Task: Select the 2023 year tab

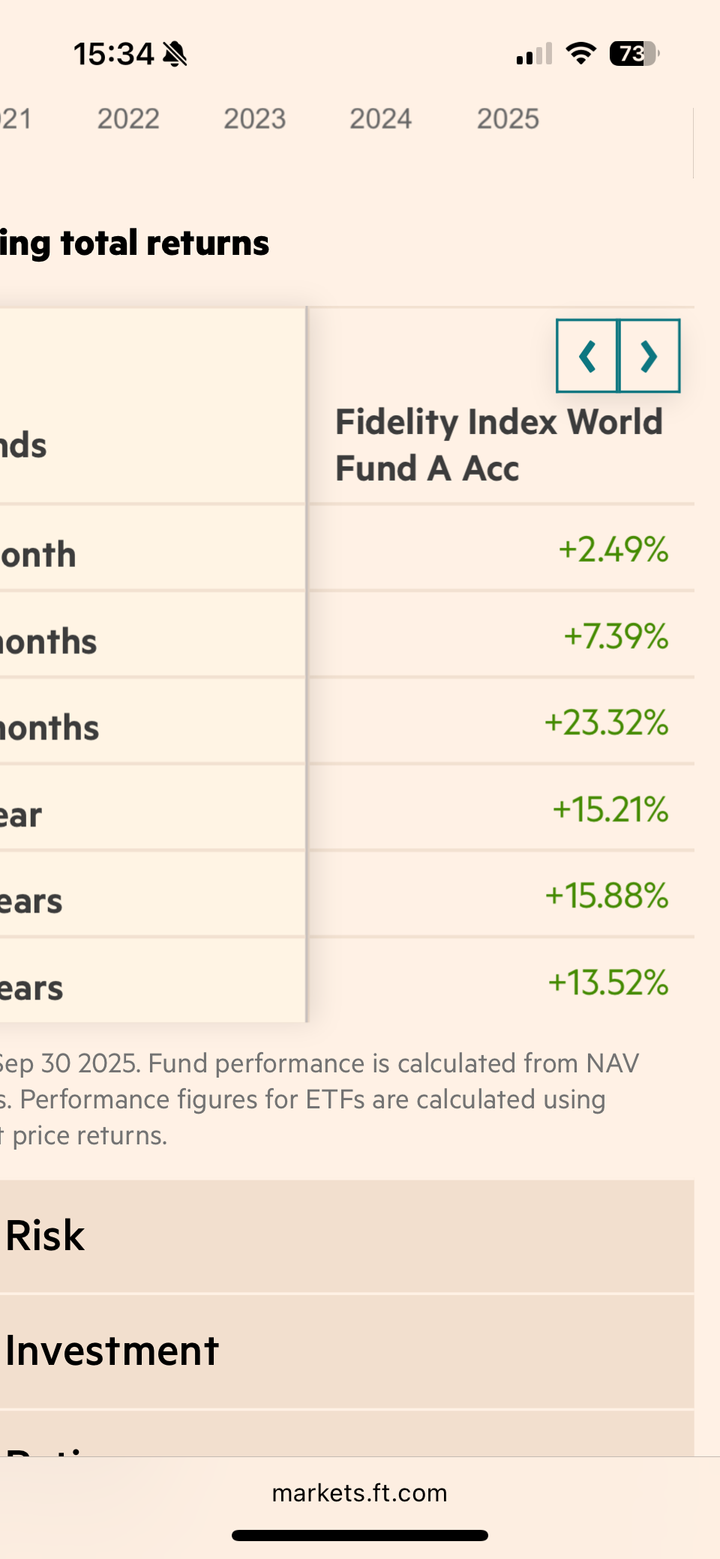Action: pyautogui.click(x=255, y=119)
